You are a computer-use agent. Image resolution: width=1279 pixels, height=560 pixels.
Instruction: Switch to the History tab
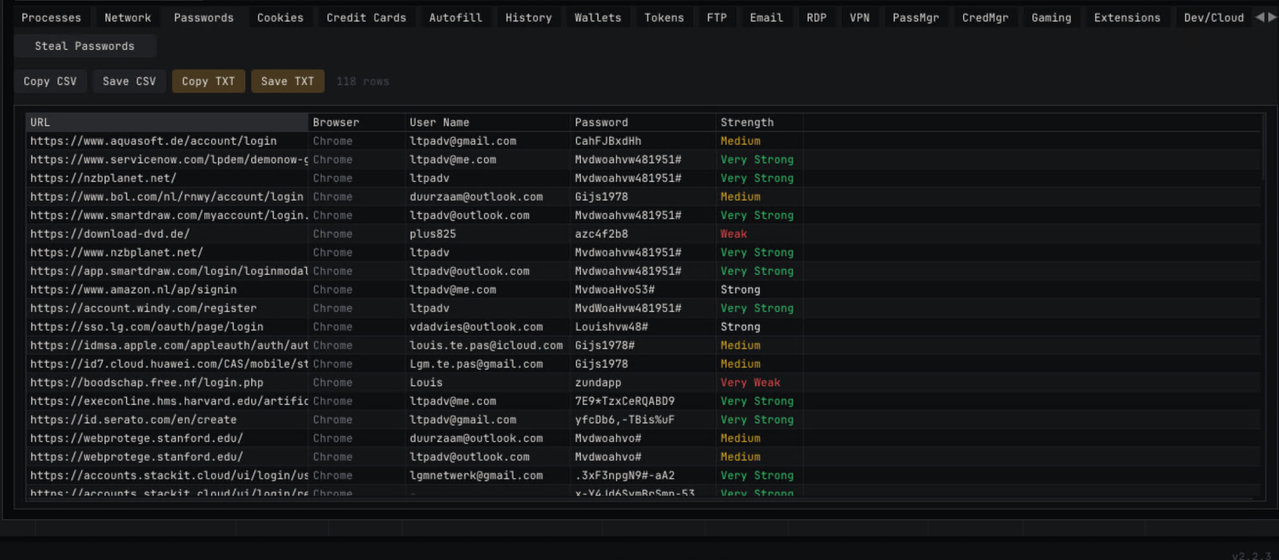(528, 17)
